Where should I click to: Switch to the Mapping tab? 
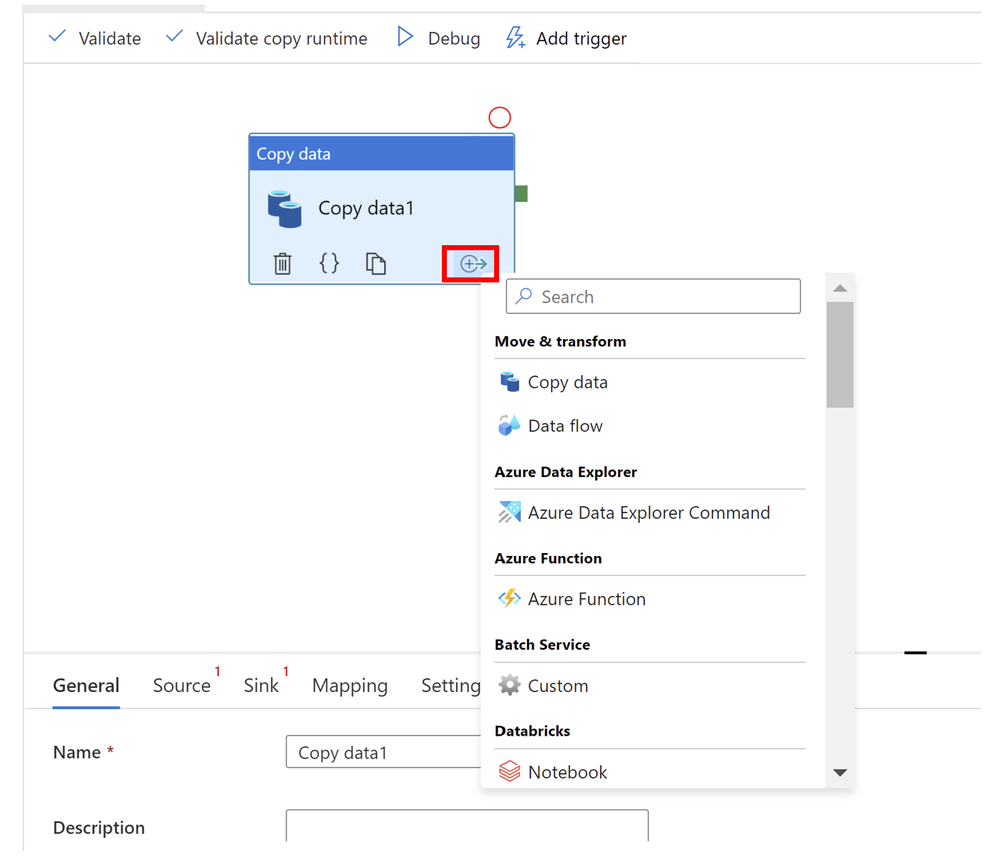[x=350, y=686]
